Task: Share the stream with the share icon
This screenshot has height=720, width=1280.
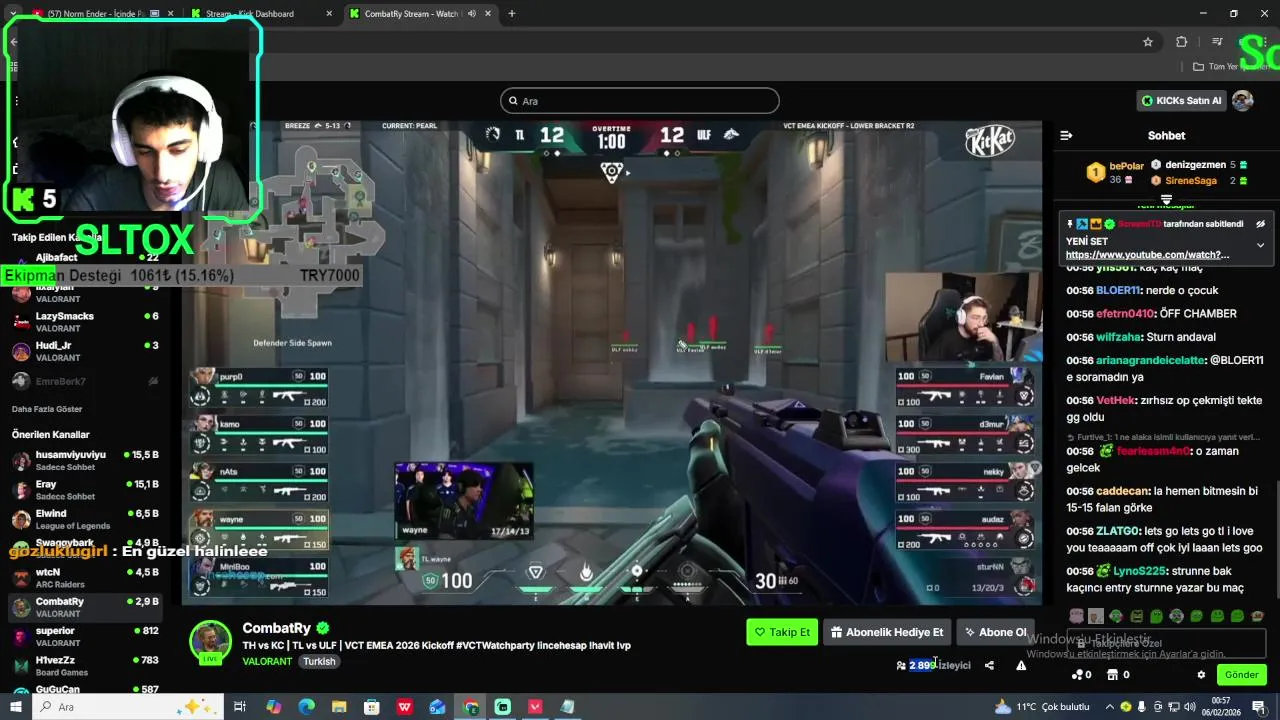Action: coord(989,665)
